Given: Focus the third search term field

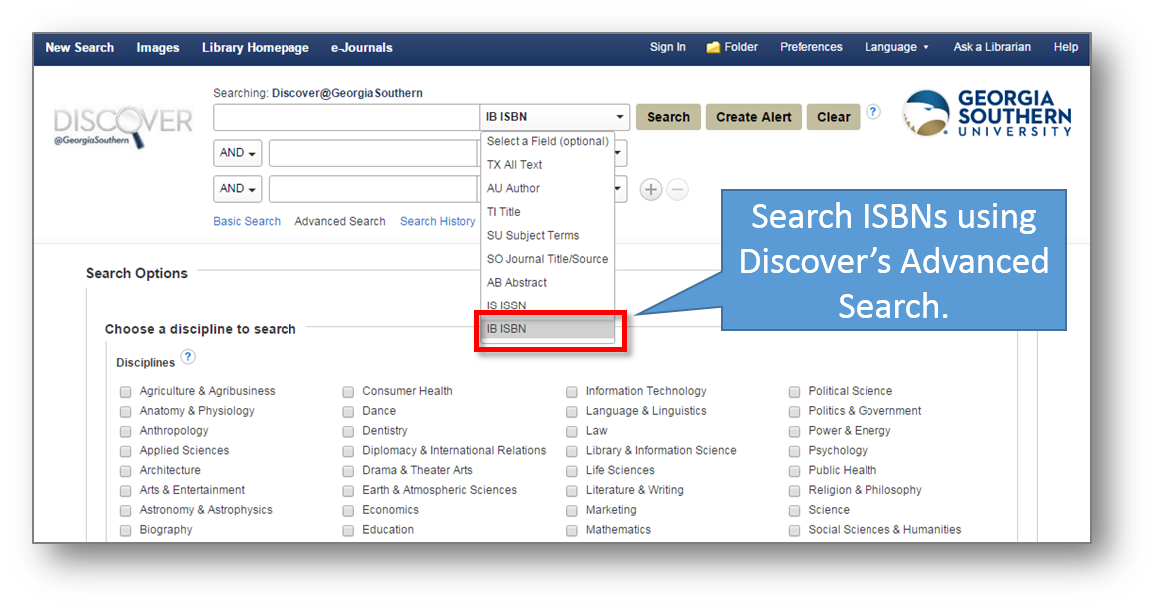Looking at the screenshot, I should 374,189.
